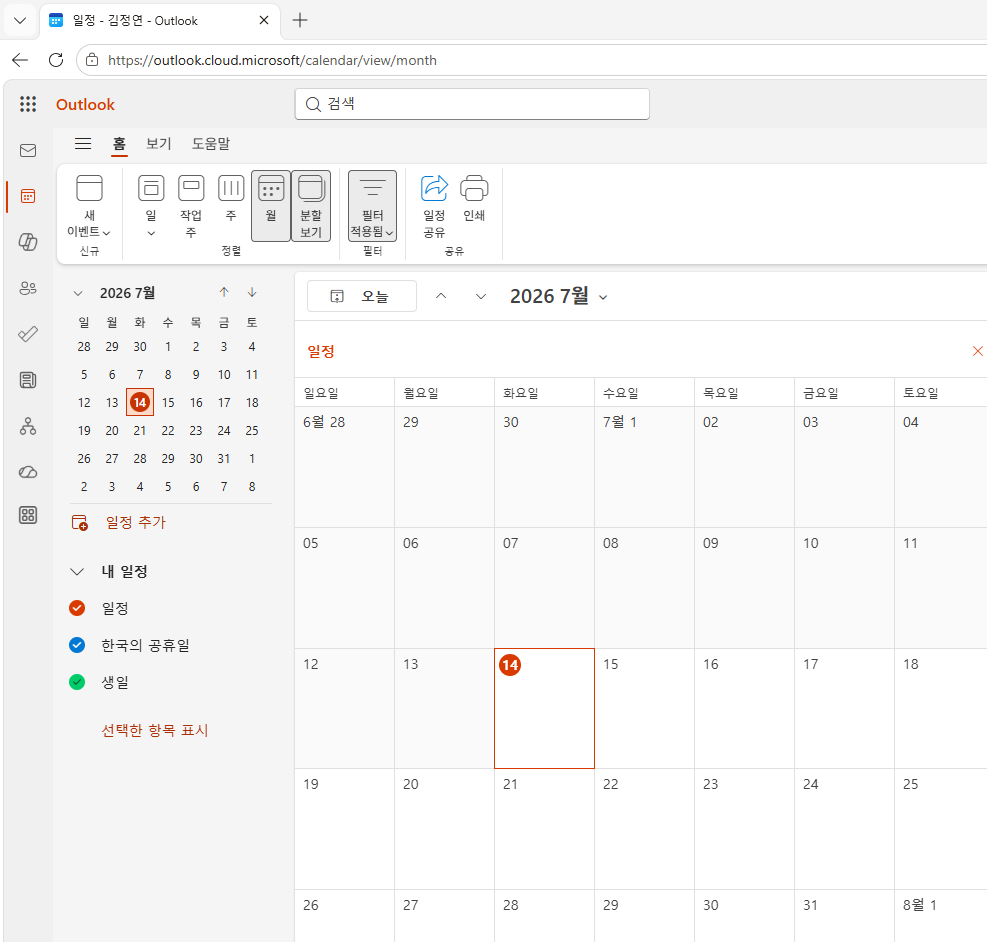This screenshot has width=987, height=942.
Task: Open Copilot from the left sidebar
Action: [x=28, y=242]
